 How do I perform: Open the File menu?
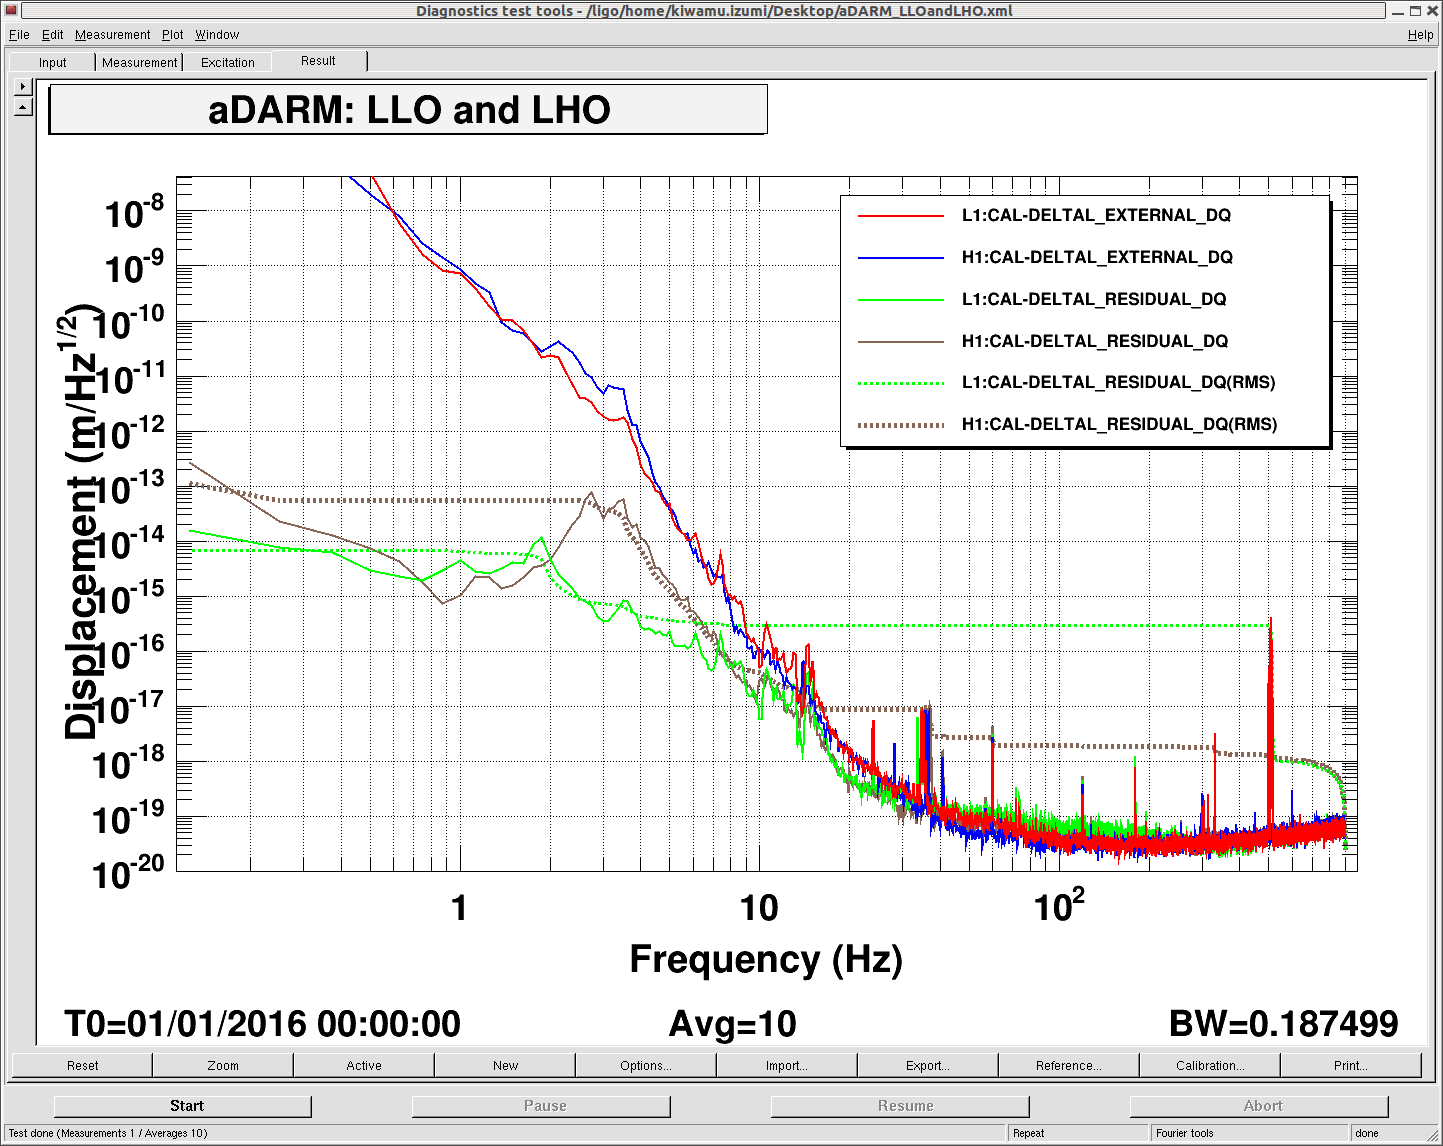[x=19, y=34]
